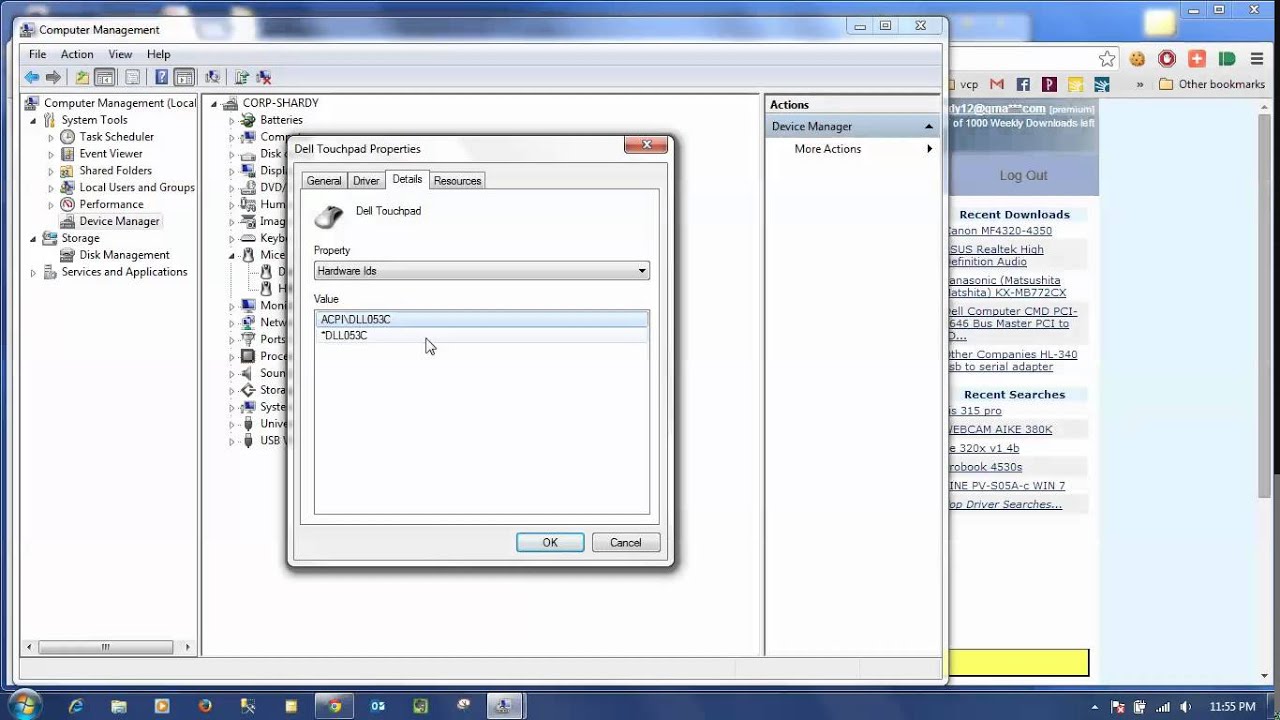Open the Action menu
The width and height of the screenshot is (1280, 720).
[x=77, y=54]
